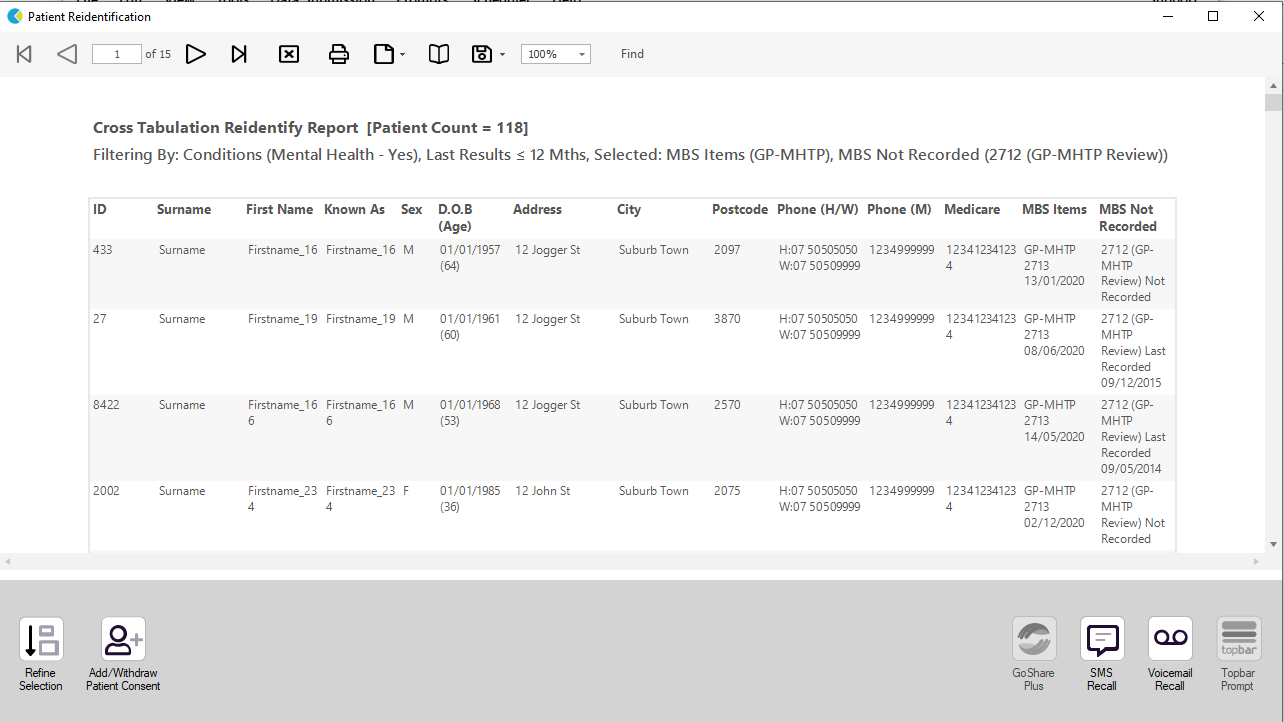Image resolution: width=1284 pixels, height=722 pixels.
Task: Click the report title text
Action: pos(311,128)
